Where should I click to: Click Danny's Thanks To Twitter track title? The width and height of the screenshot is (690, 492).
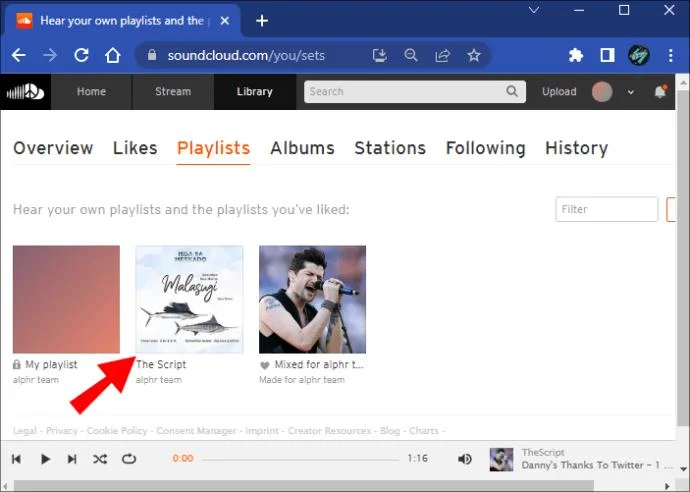[x=597, y=465]
